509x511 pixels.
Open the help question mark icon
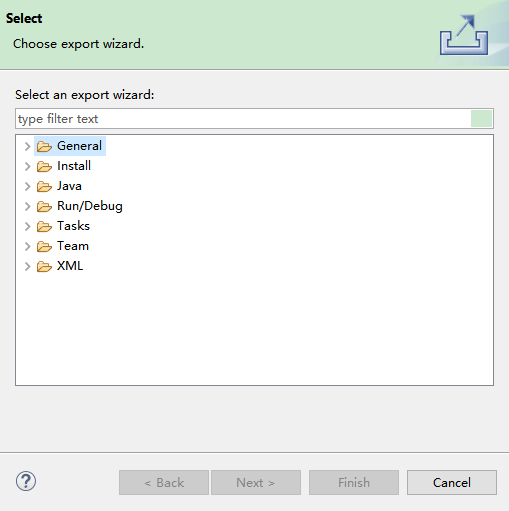click(x=26, y=481)
